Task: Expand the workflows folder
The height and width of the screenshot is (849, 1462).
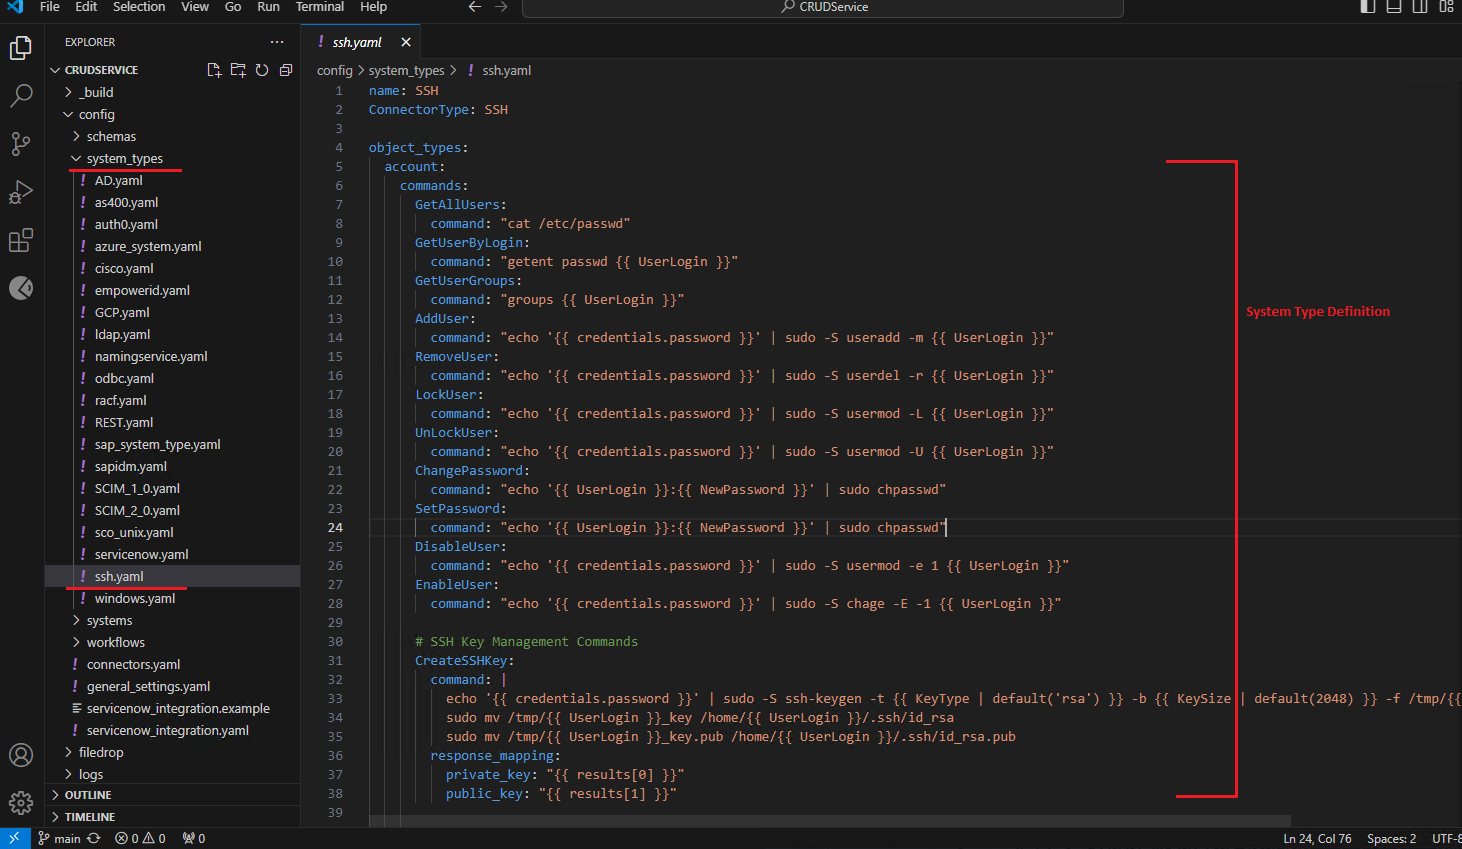Action: pos(172,642)
